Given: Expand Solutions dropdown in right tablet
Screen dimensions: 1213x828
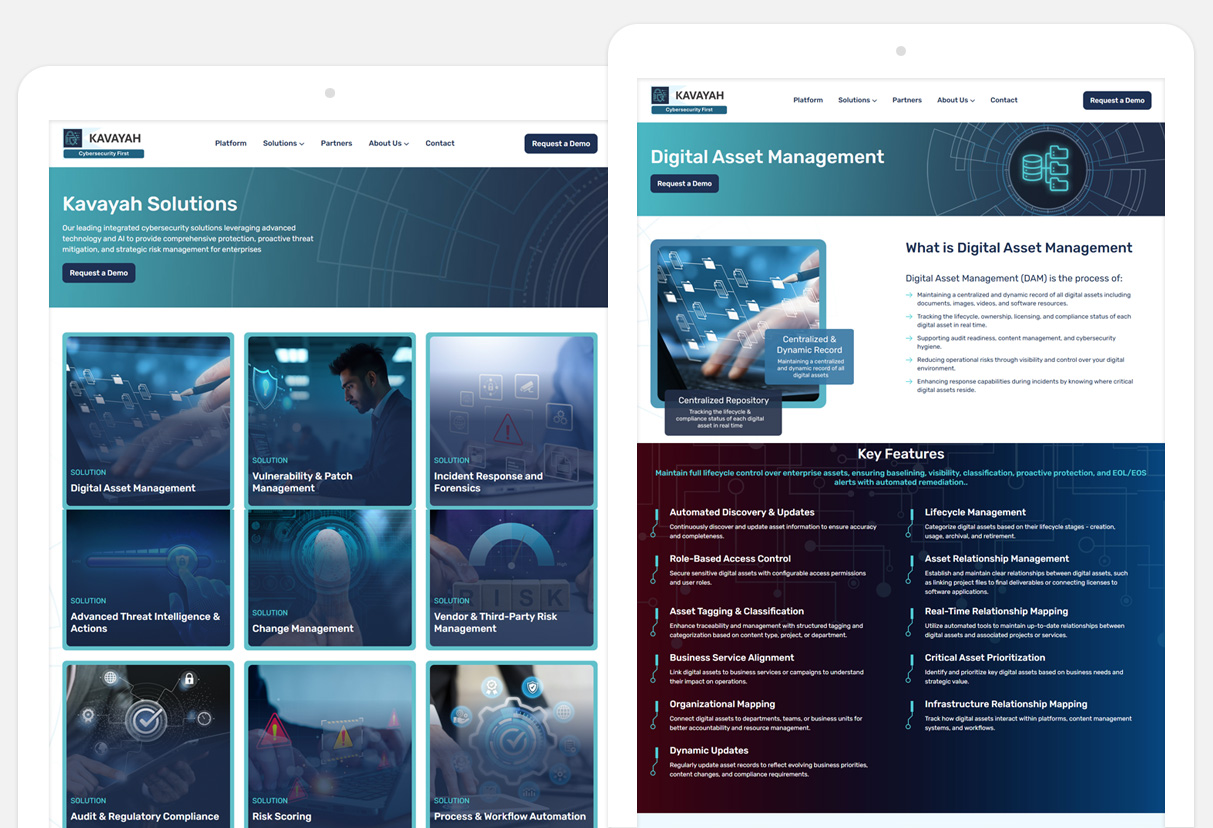Looking at the screenshot, I should (x=857, y=100).
